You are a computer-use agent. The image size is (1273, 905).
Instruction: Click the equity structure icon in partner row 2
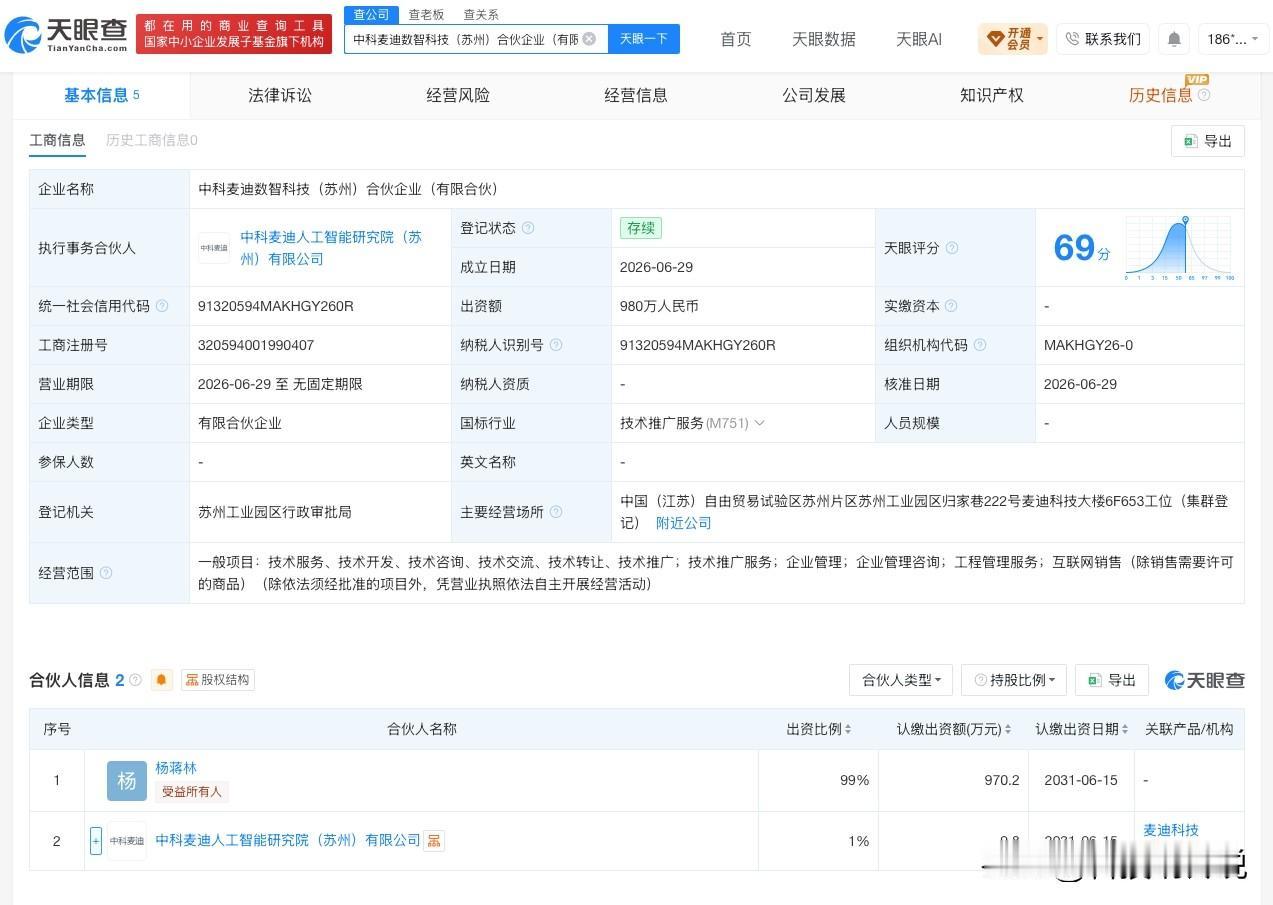click(x=434, y=841)
